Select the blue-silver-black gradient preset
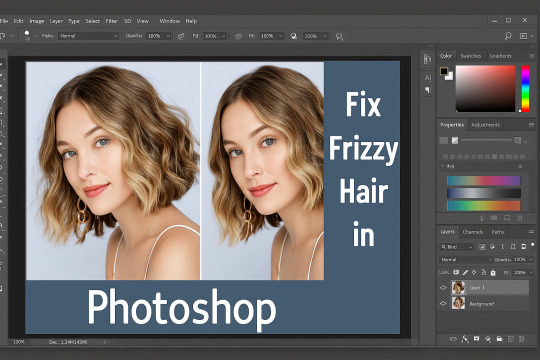Screen dimensions: 540x360 (484, 193)
